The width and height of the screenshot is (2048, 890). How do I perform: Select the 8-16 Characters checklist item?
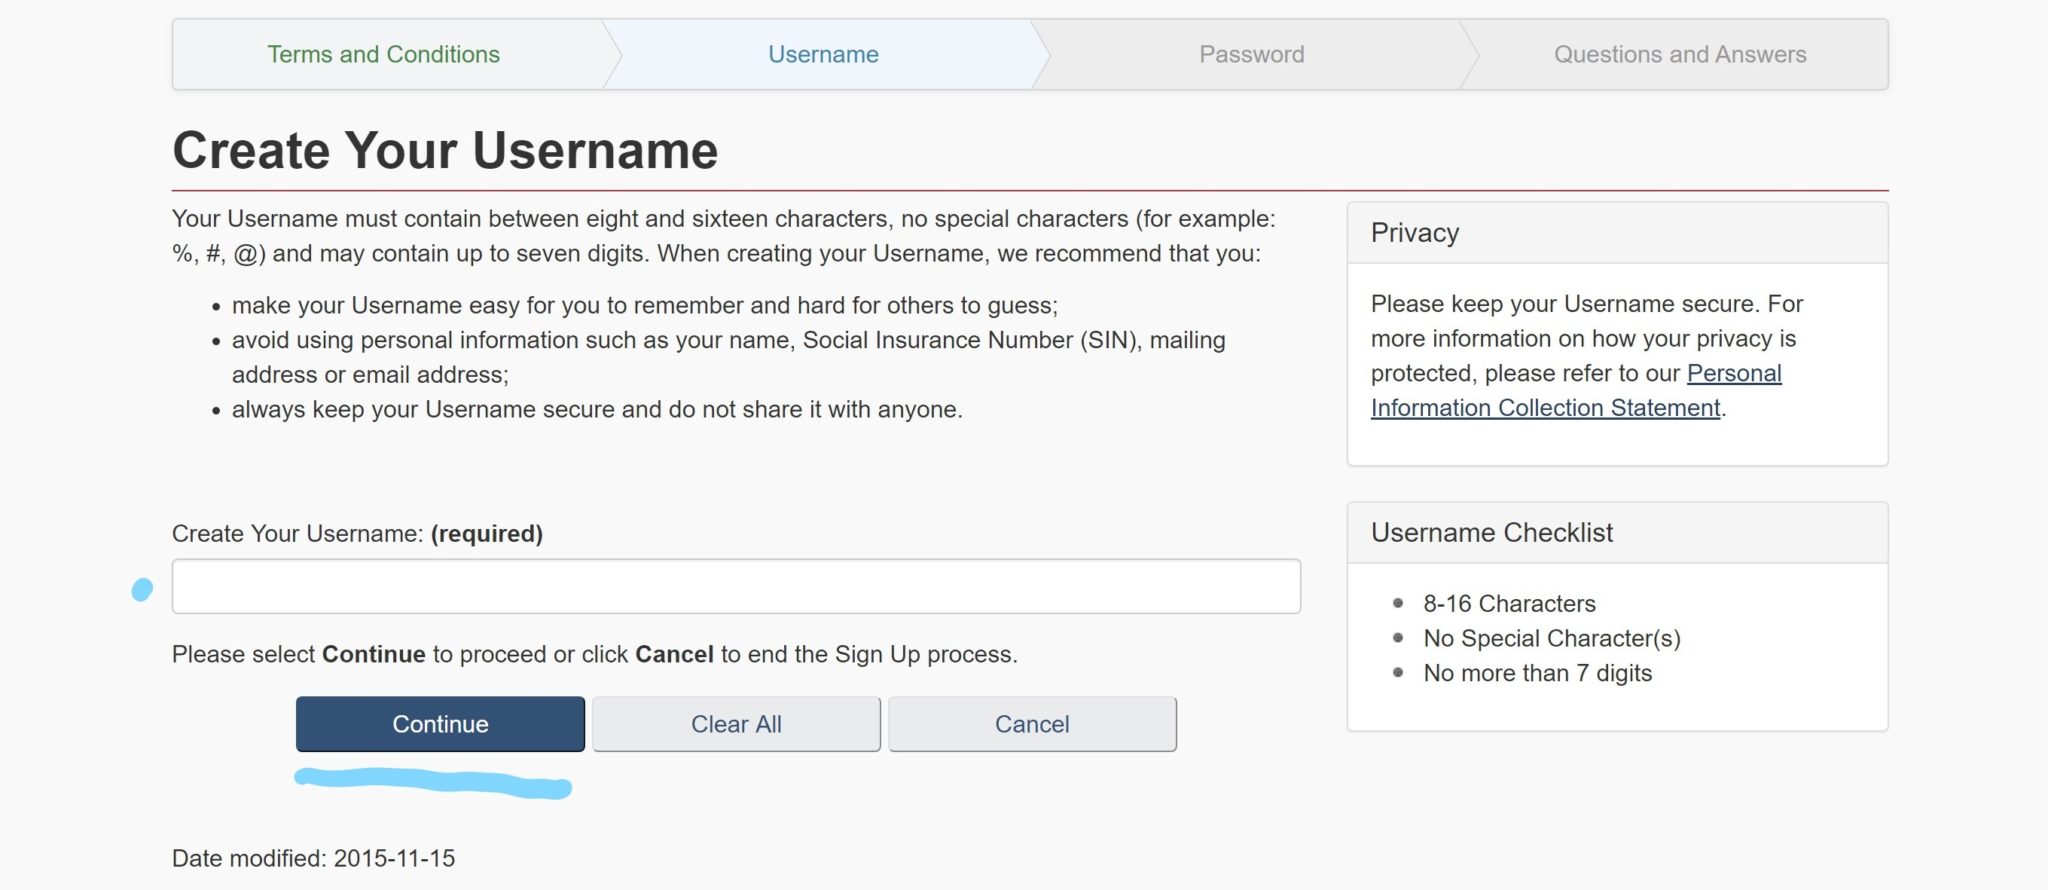pyautogui.click(x=1509, y=604)
